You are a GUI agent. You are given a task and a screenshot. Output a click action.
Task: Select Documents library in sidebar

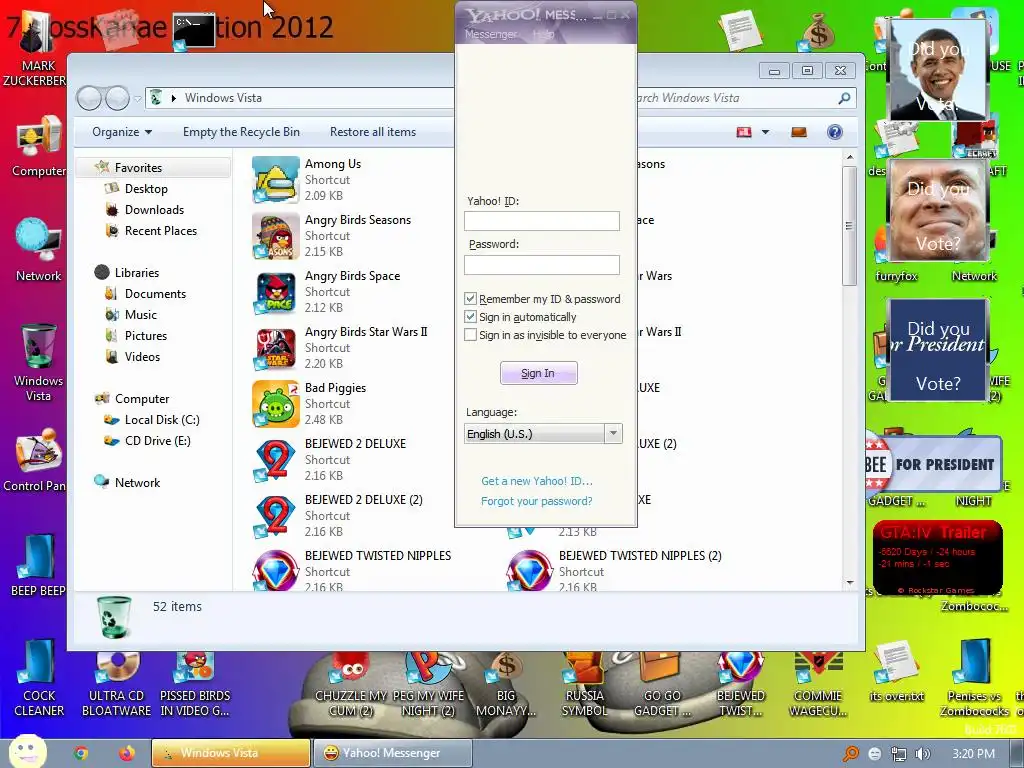pyautogui.click(x=155, y=294)
